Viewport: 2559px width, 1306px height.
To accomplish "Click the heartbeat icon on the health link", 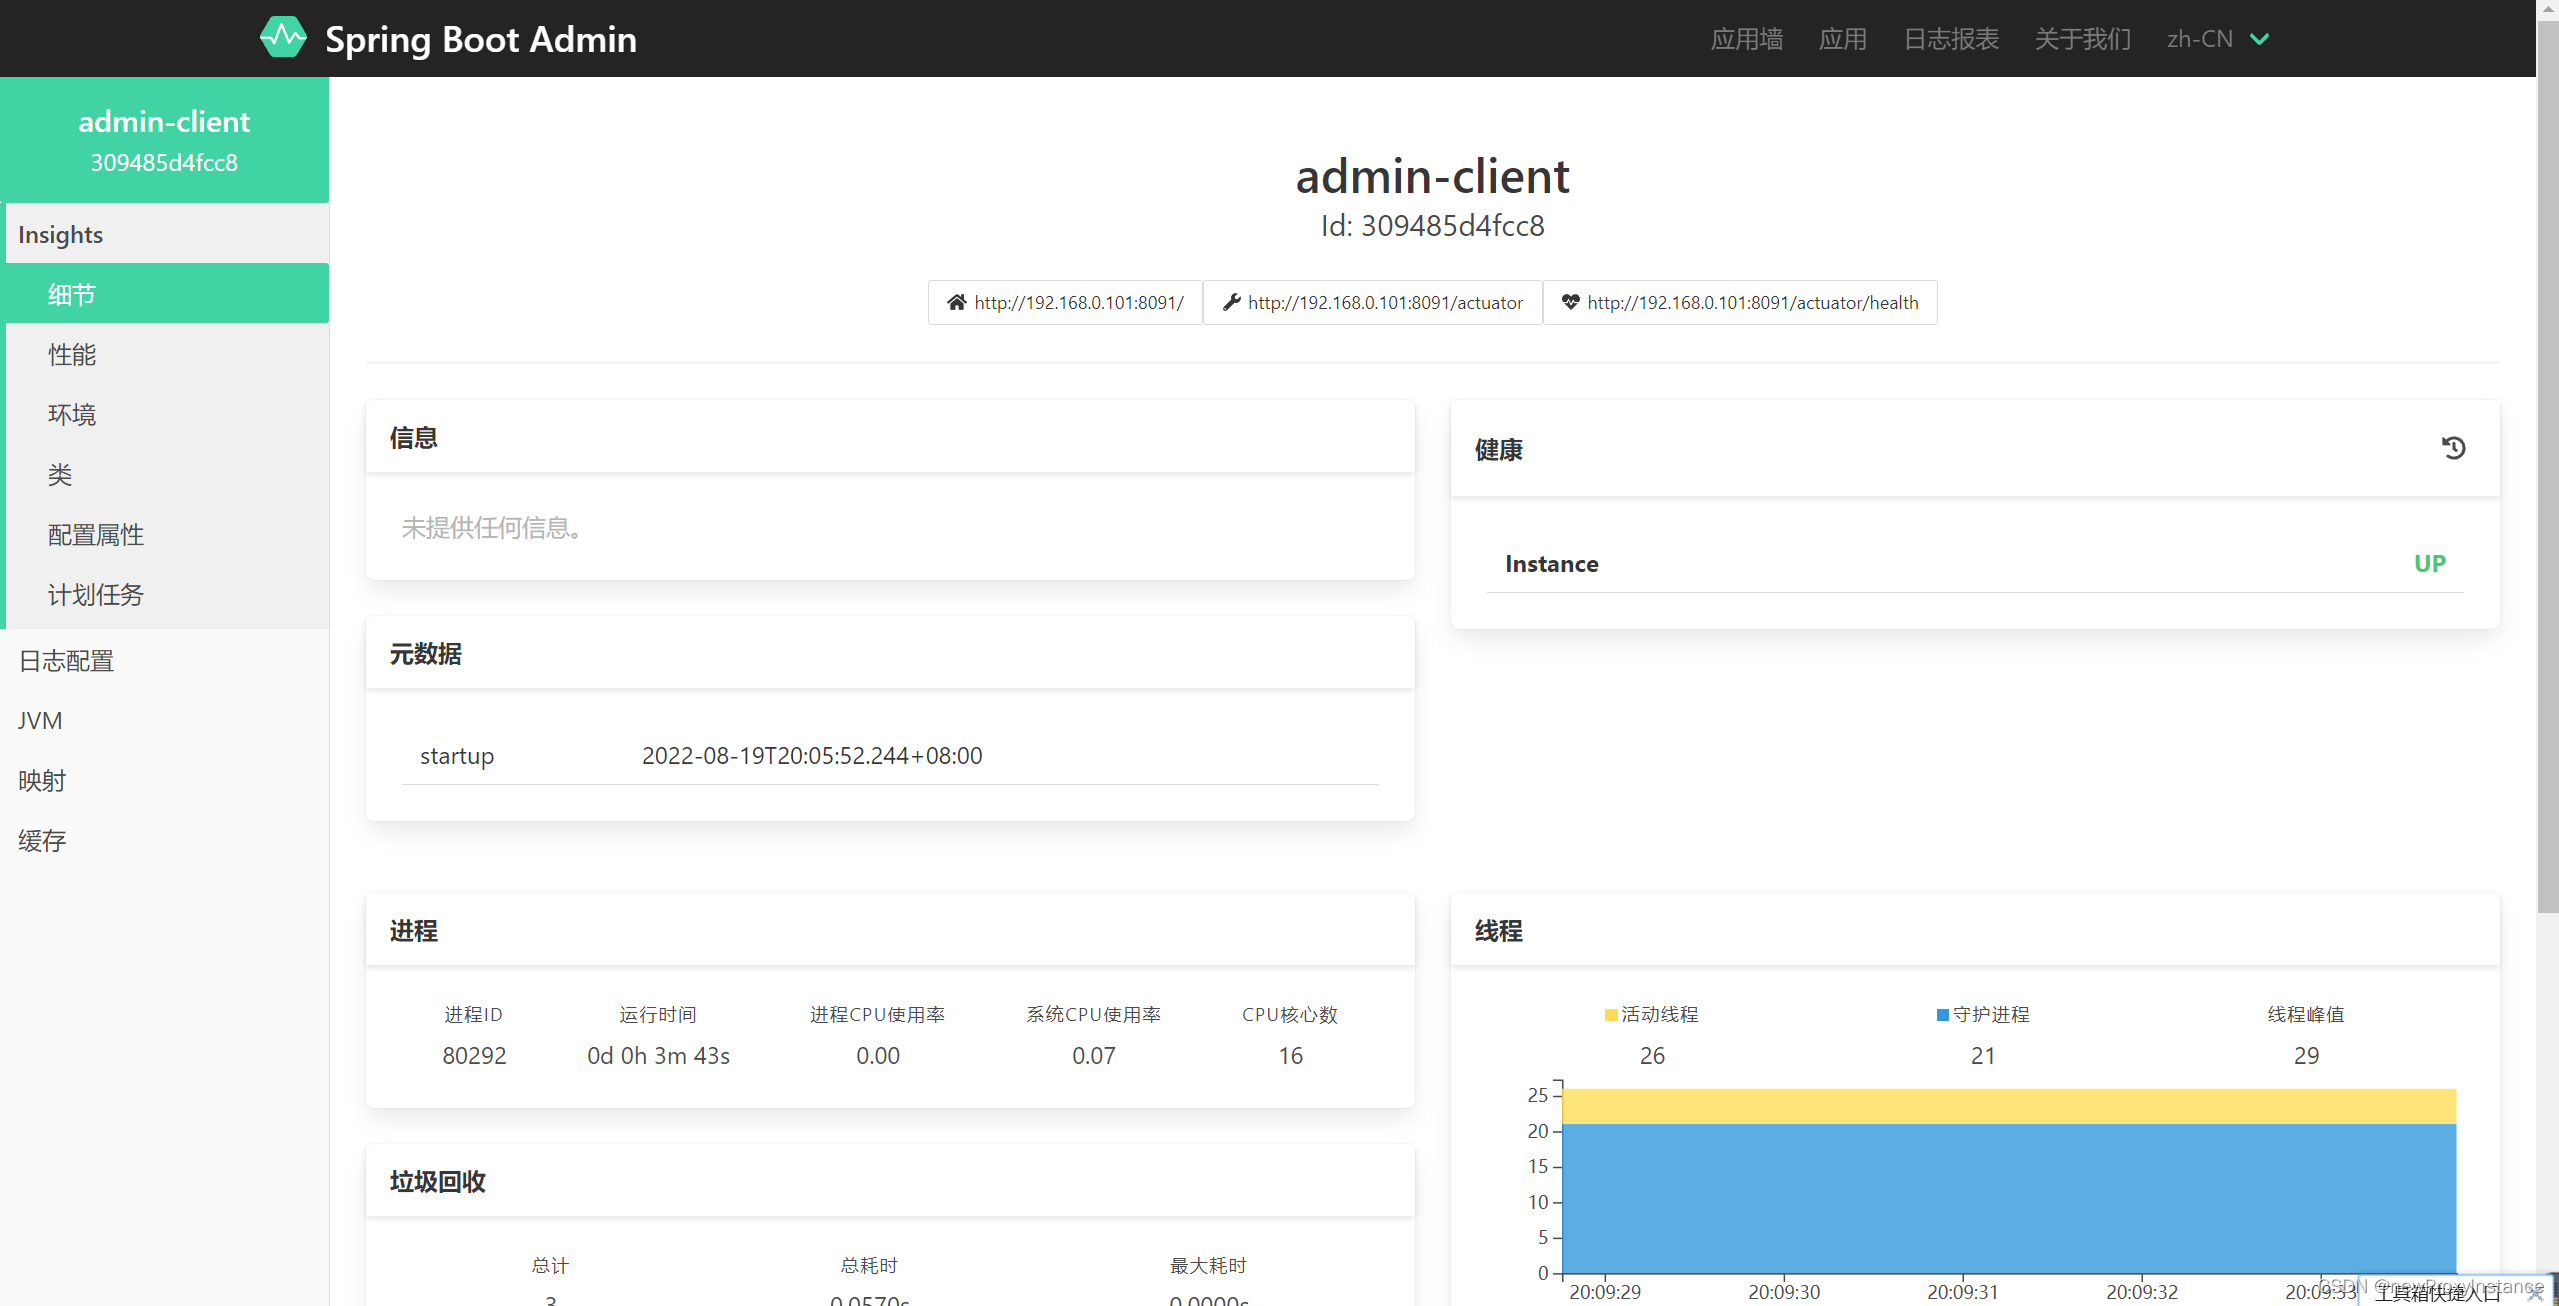I will tap(1571, 302).
